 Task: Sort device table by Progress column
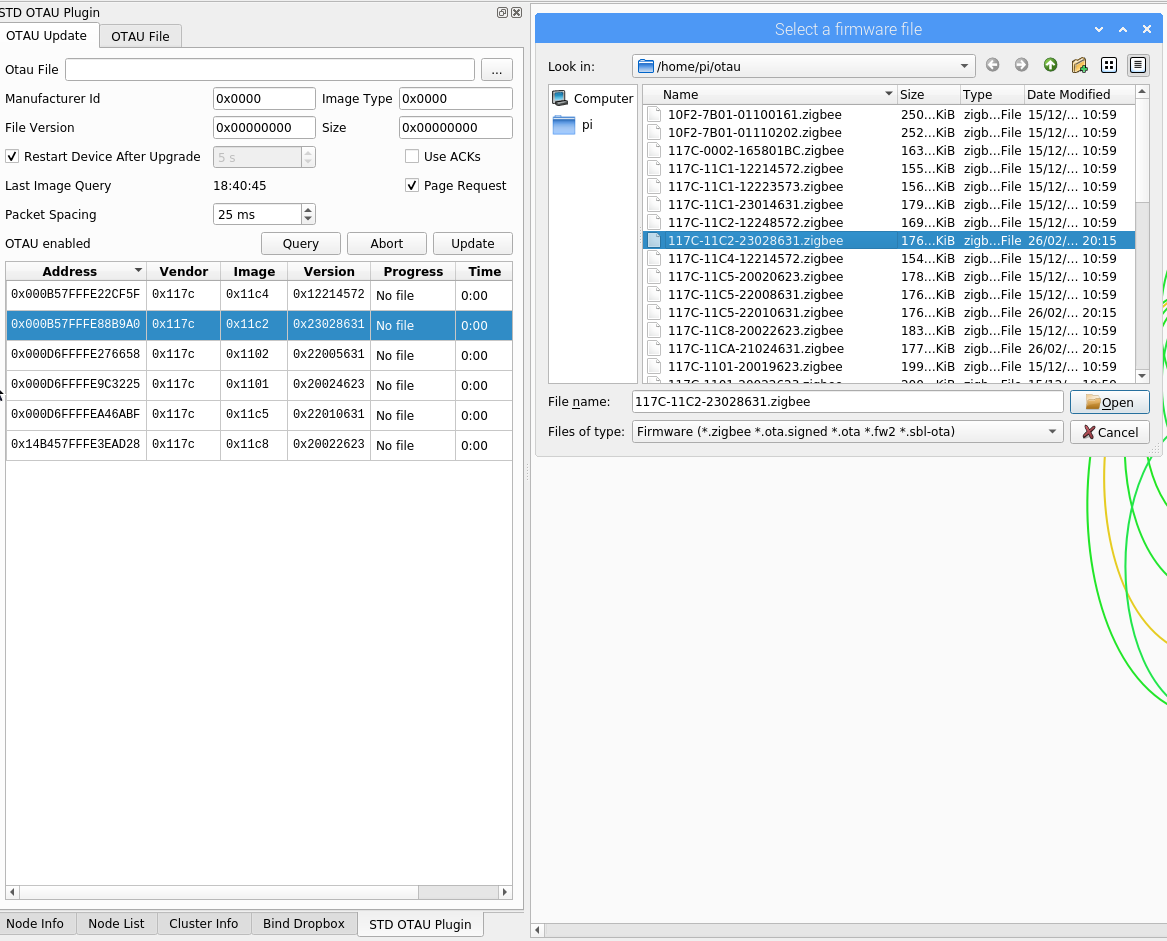[x=413, y=272]
